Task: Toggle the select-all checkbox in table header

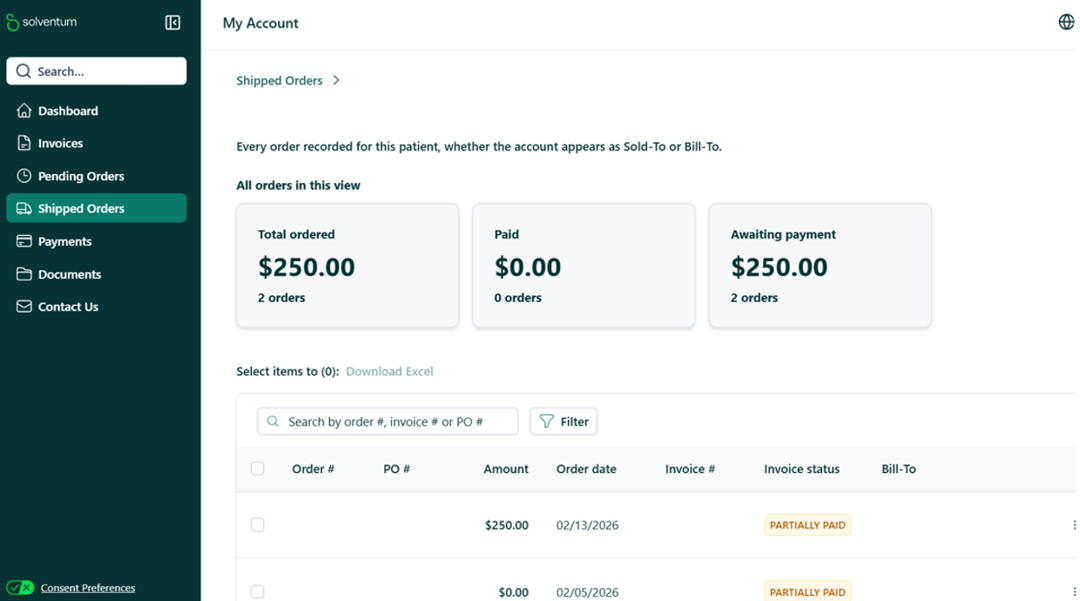Action: pyautogui.click(x=258, y=469)
